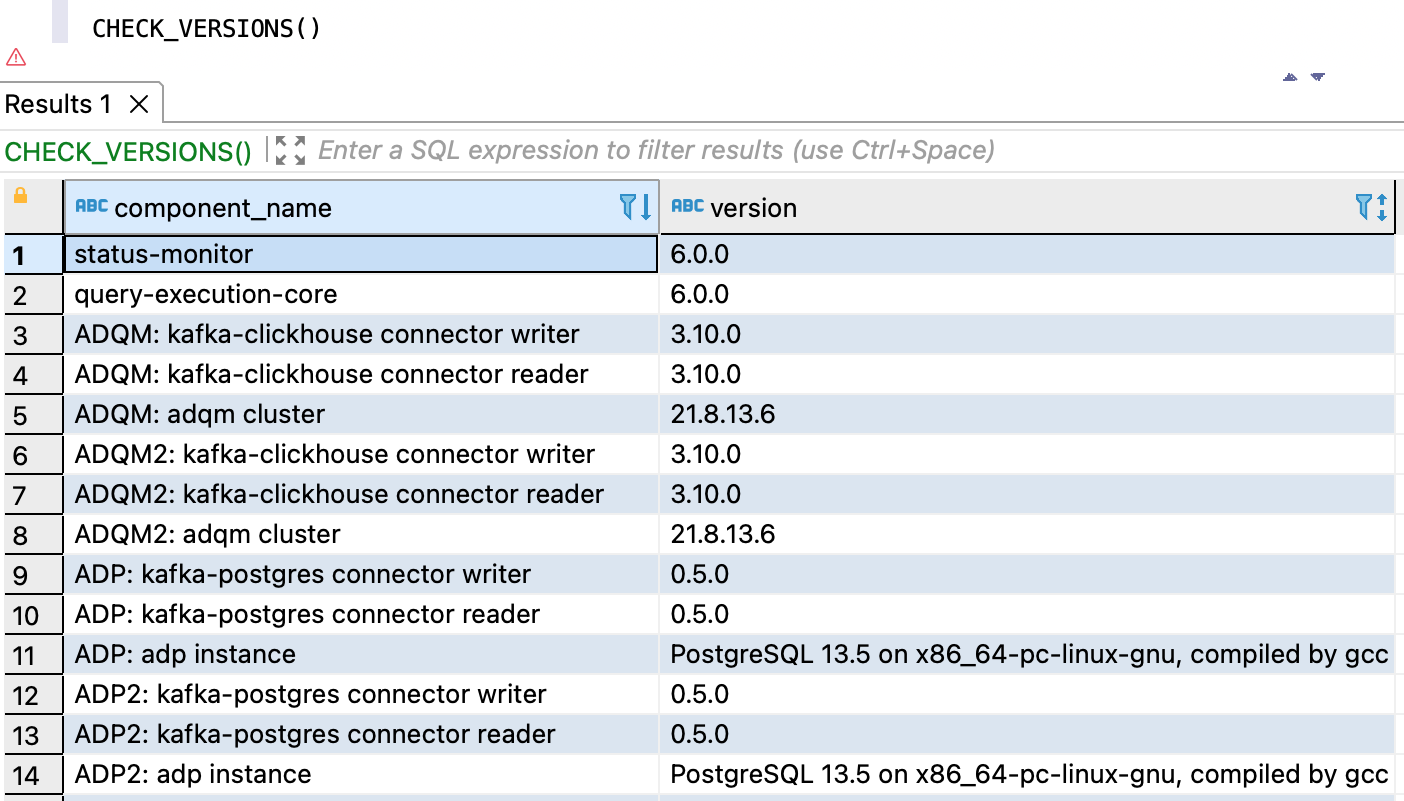Select version 0.5.0 of ADP connector reader
Image resolution: width=1404 pixels, height=801 pixels.
click(x=1027, y=614)
